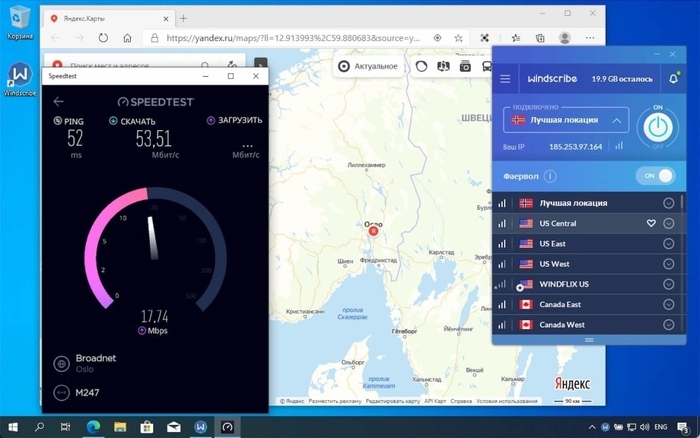This screenshot has height=438, width=700.
Task: Click the Windscribe notifications bell
Action: click(674, 79)
